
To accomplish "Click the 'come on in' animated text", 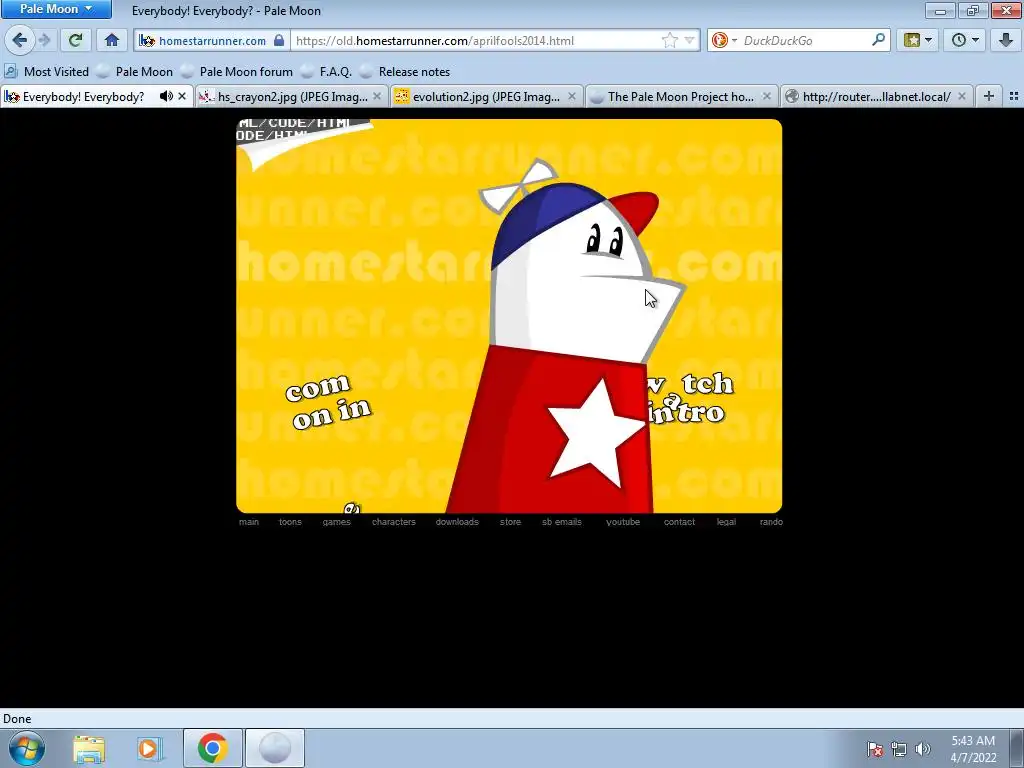I will click(328, 402).
